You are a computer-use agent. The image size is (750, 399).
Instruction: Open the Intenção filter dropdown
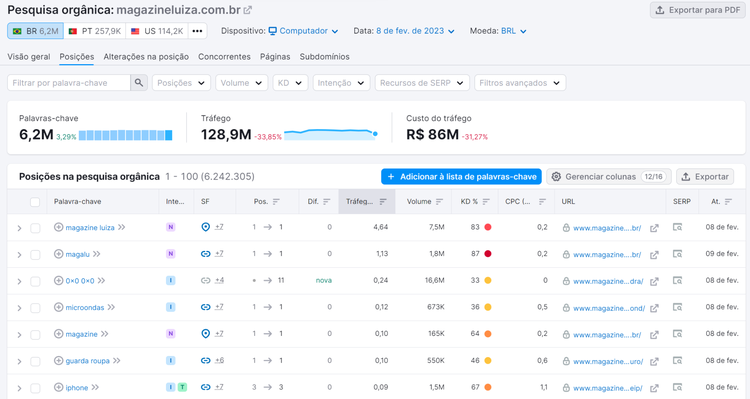coord(341,83)
